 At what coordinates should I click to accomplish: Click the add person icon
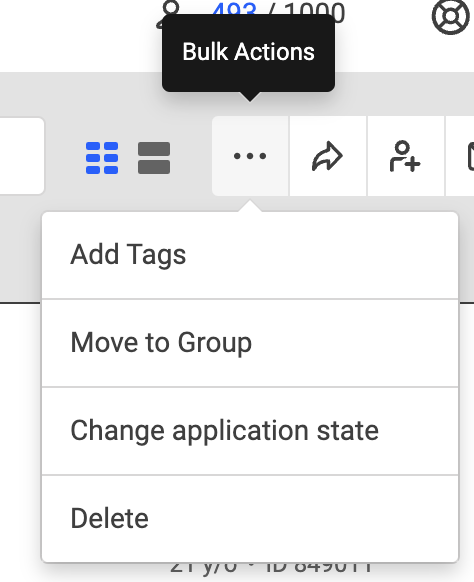pos(405,156)
